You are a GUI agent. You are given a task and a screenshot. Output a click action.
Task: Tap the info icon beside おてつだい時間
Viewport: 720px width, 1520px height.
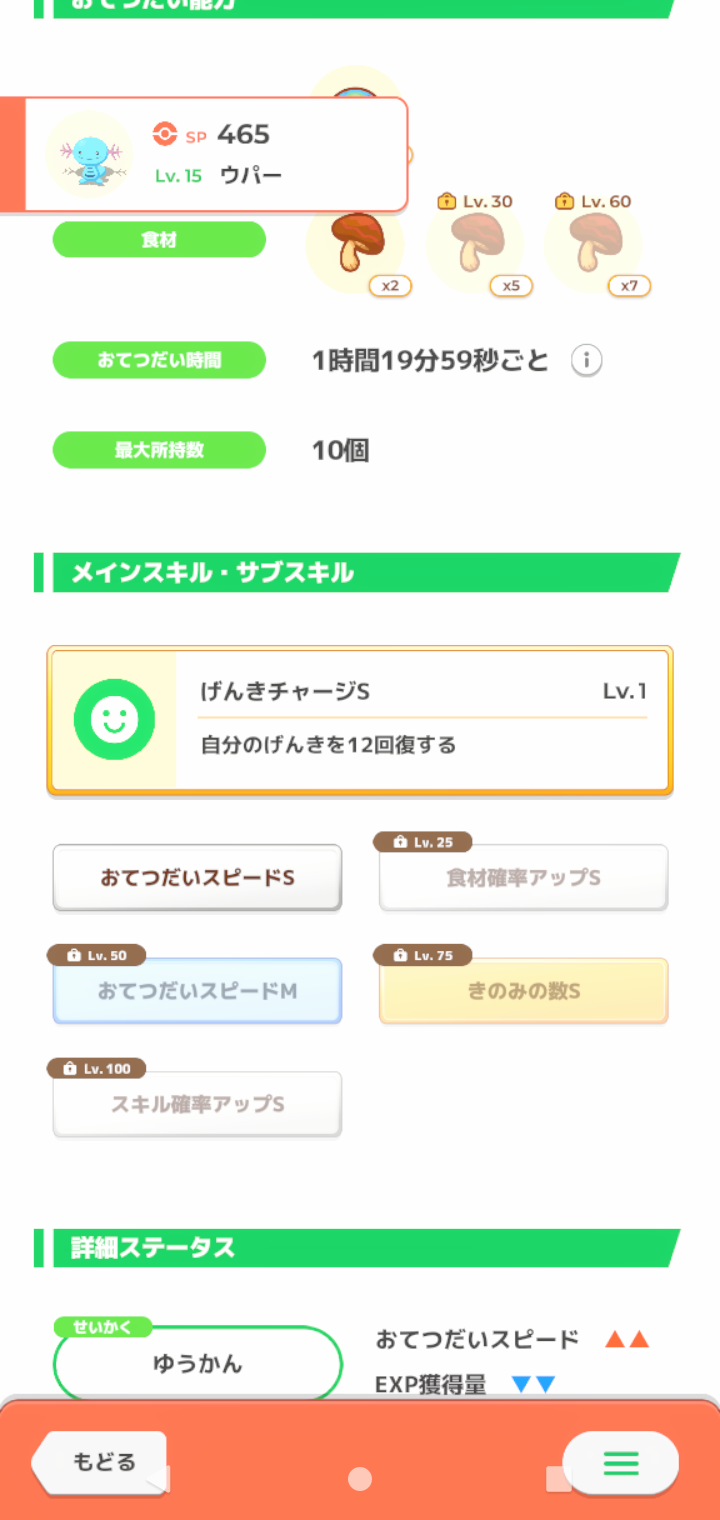click(x=586, y=361)
